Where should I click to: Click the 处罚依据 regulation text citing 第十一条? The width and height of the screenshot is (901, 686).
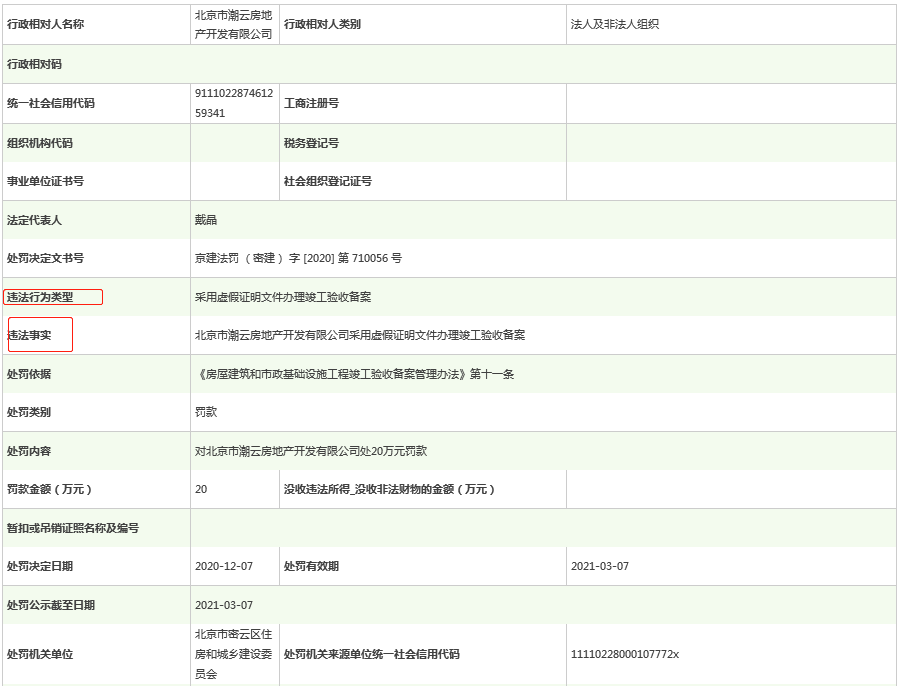[x=354, y=374]
